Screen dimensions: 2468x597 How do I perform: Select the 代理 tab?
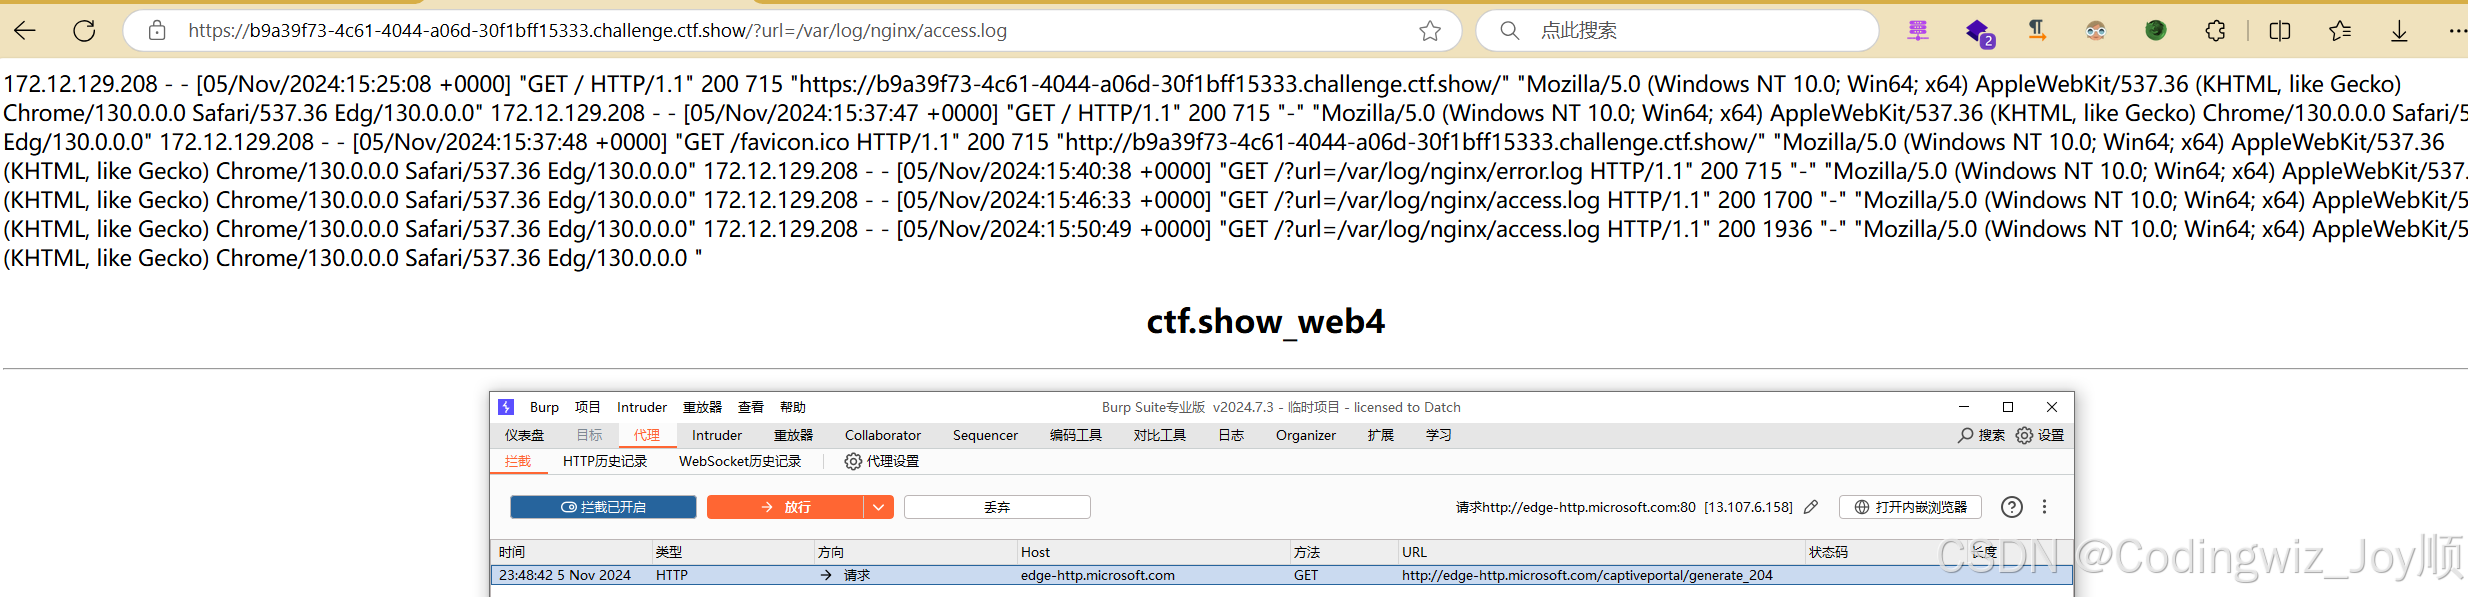click(647, 435)
